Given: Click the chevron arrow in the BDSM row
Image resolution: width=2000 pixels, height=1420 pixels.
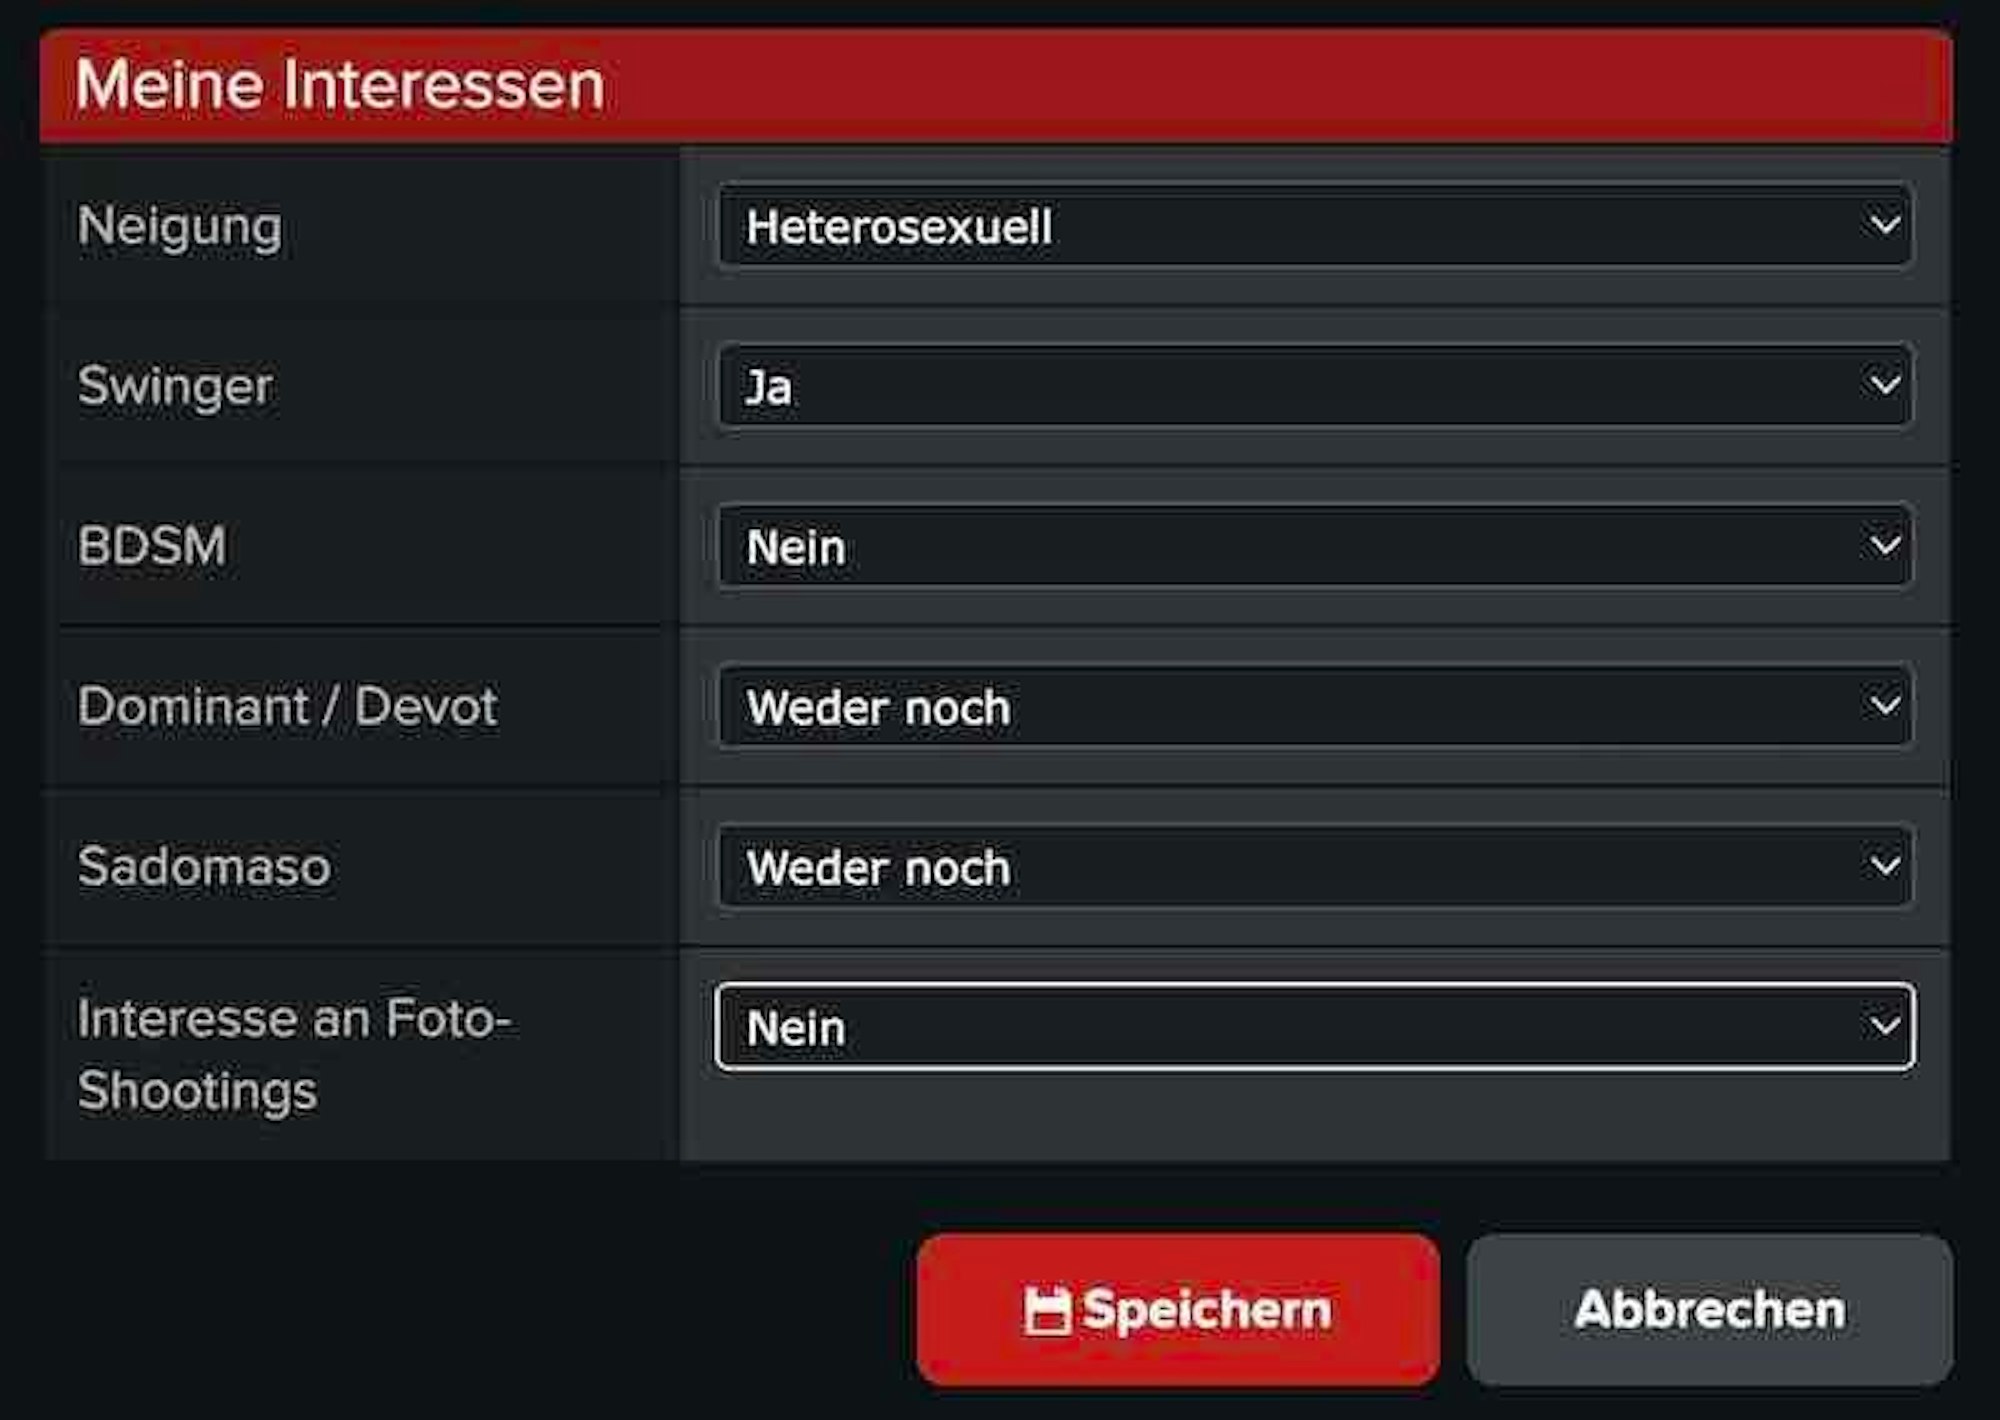Looking at the screenshot, I should click(x=1884, y=545).
